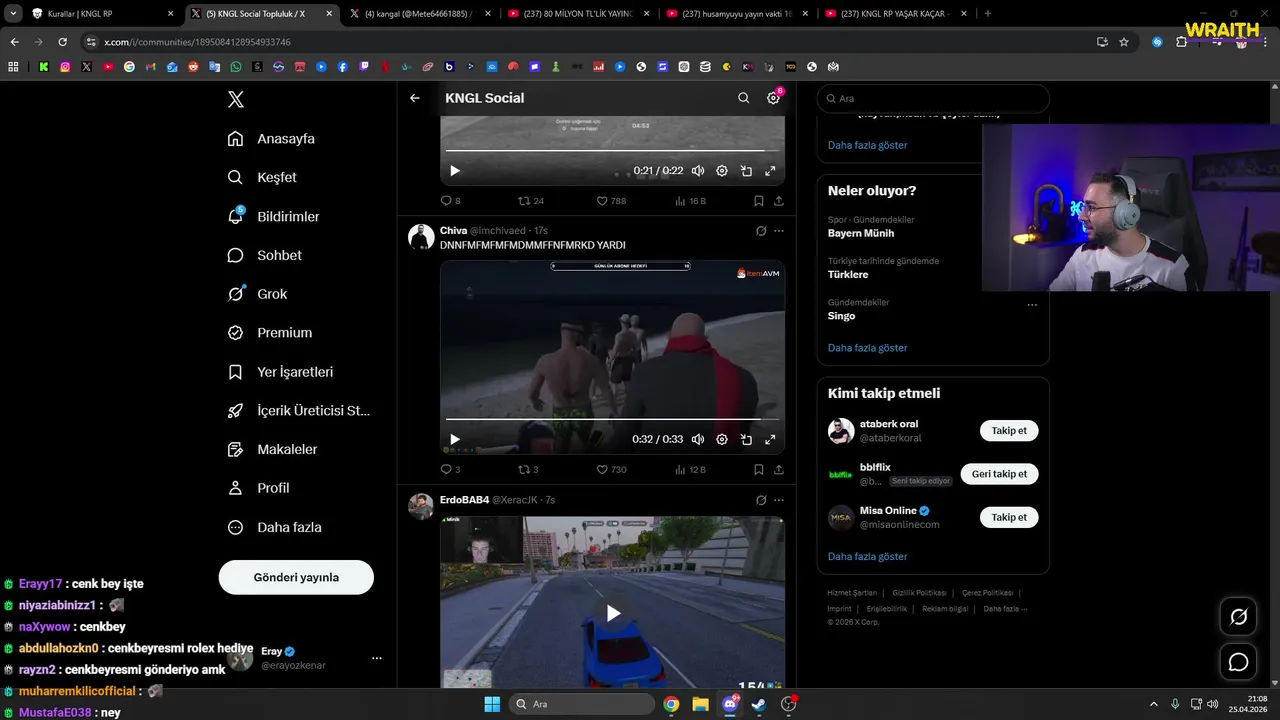Like Chiva's post with 730 likes
The image size is (1280, 720).
[x=611, y=470]
